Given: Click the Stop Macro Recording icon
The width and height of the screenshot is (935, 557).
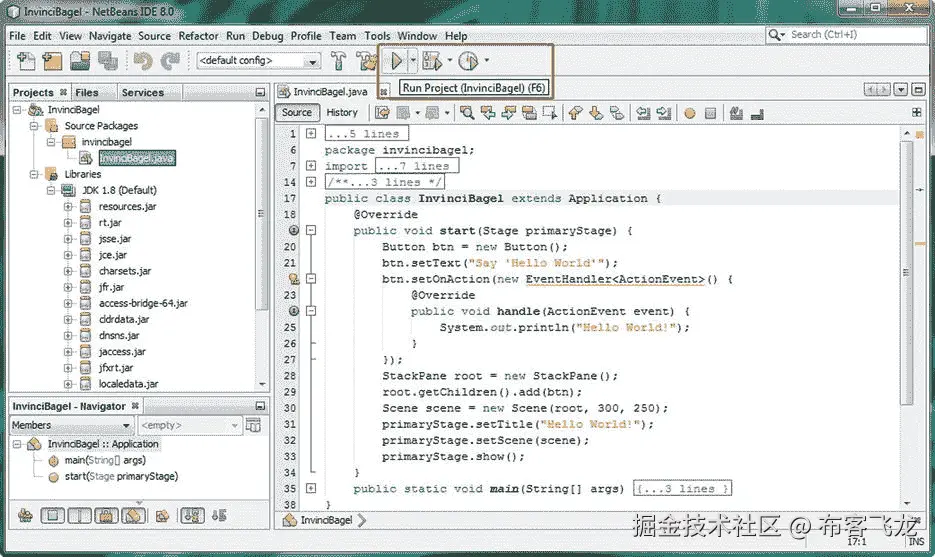Looking at the screenshot, I should [x=710, y=113].
